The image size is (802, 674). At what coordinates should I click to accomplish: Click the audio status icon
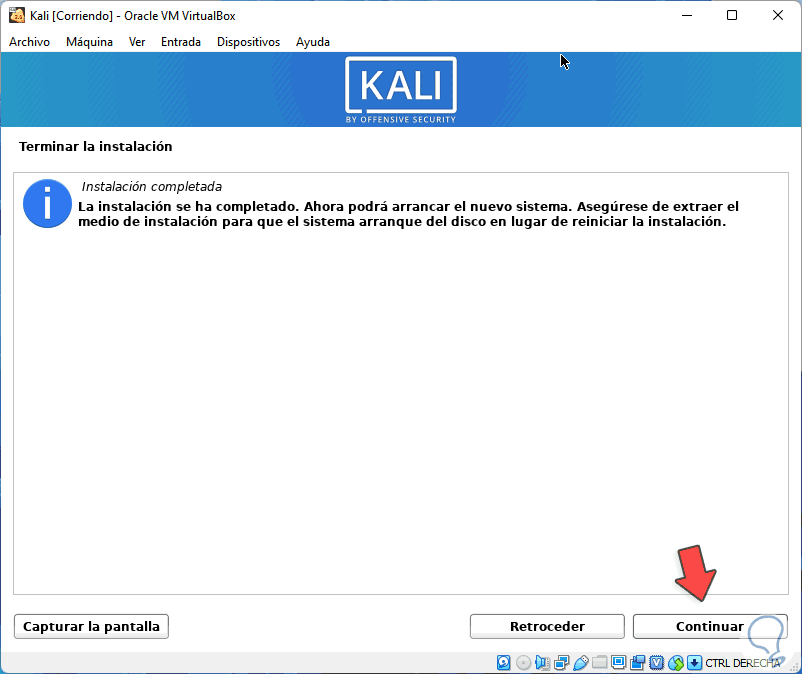pyautogui.click(x=542, y=663)
